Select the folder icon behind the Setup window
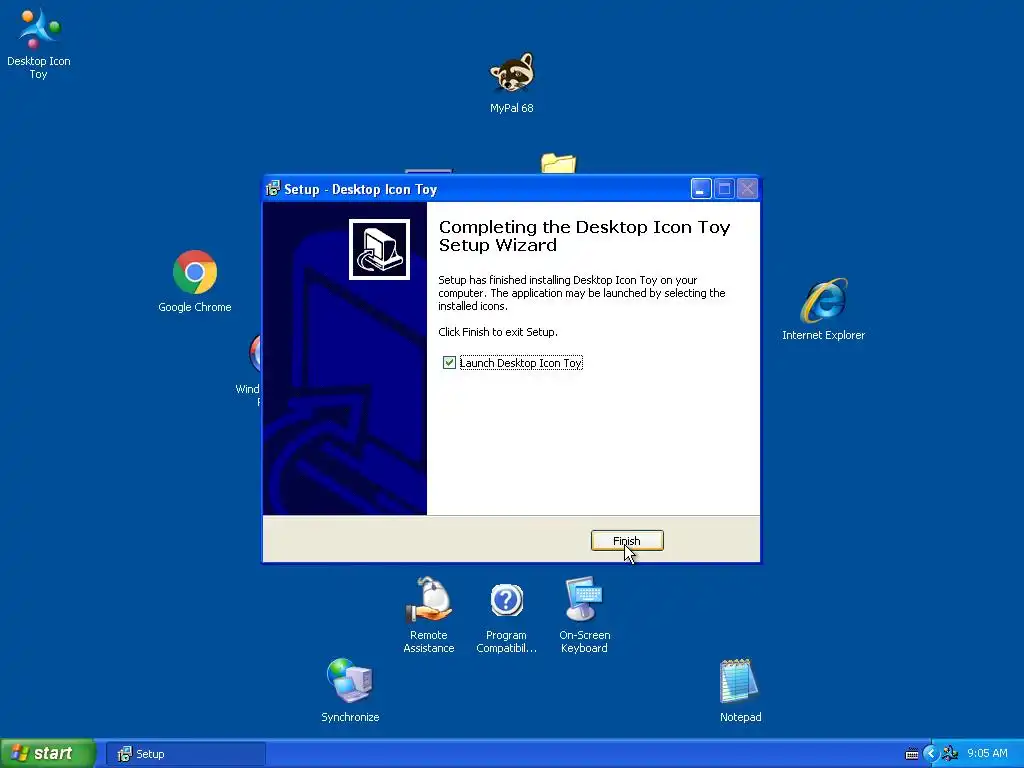Viewport: 1024px width, 768px height. point(558,164)
